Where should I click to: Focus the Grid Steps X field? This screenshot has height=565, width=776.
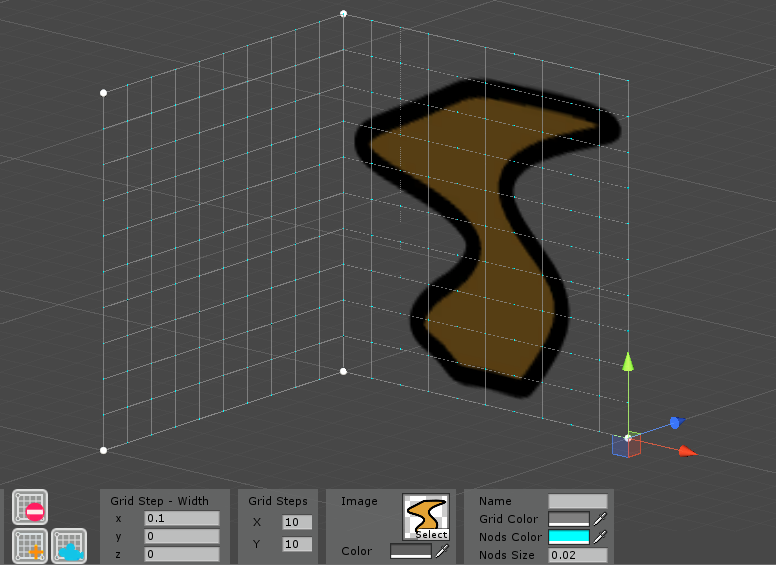tap(297, 522)
